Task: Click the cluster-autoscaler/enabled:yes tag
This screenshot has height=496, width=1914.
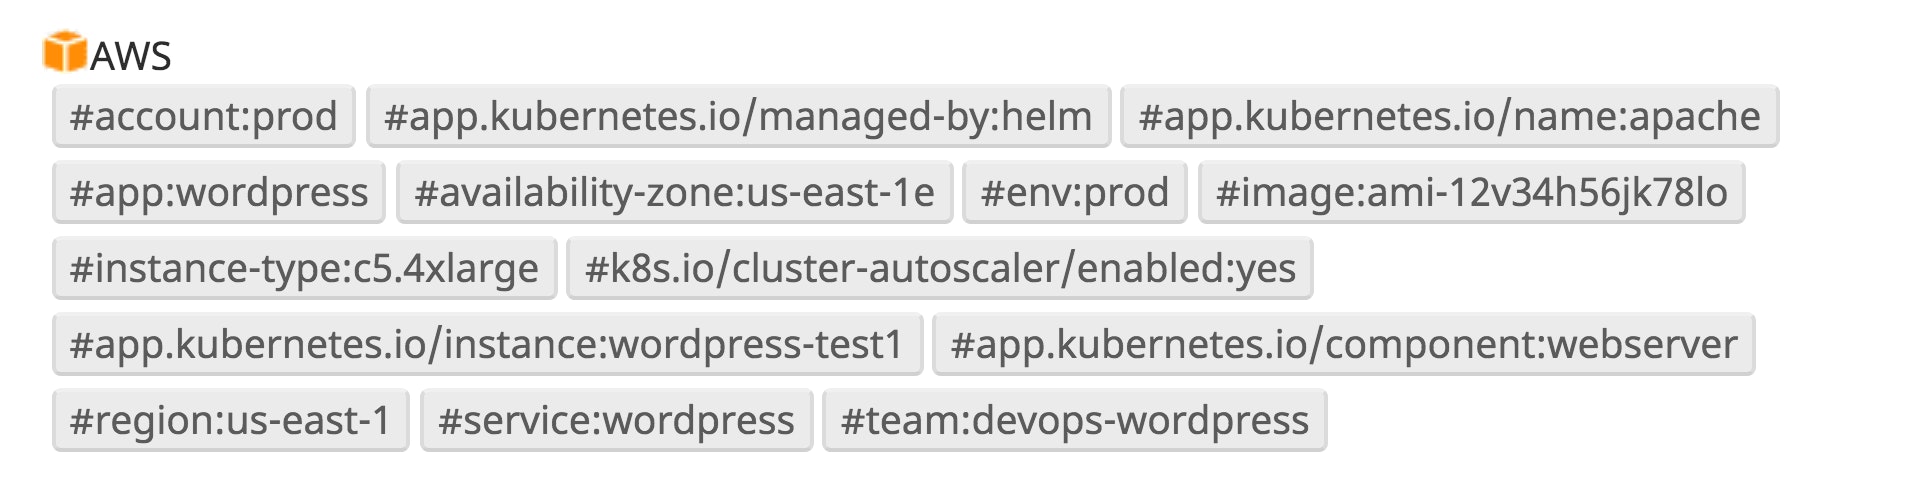Action: (x=939, y=269)
